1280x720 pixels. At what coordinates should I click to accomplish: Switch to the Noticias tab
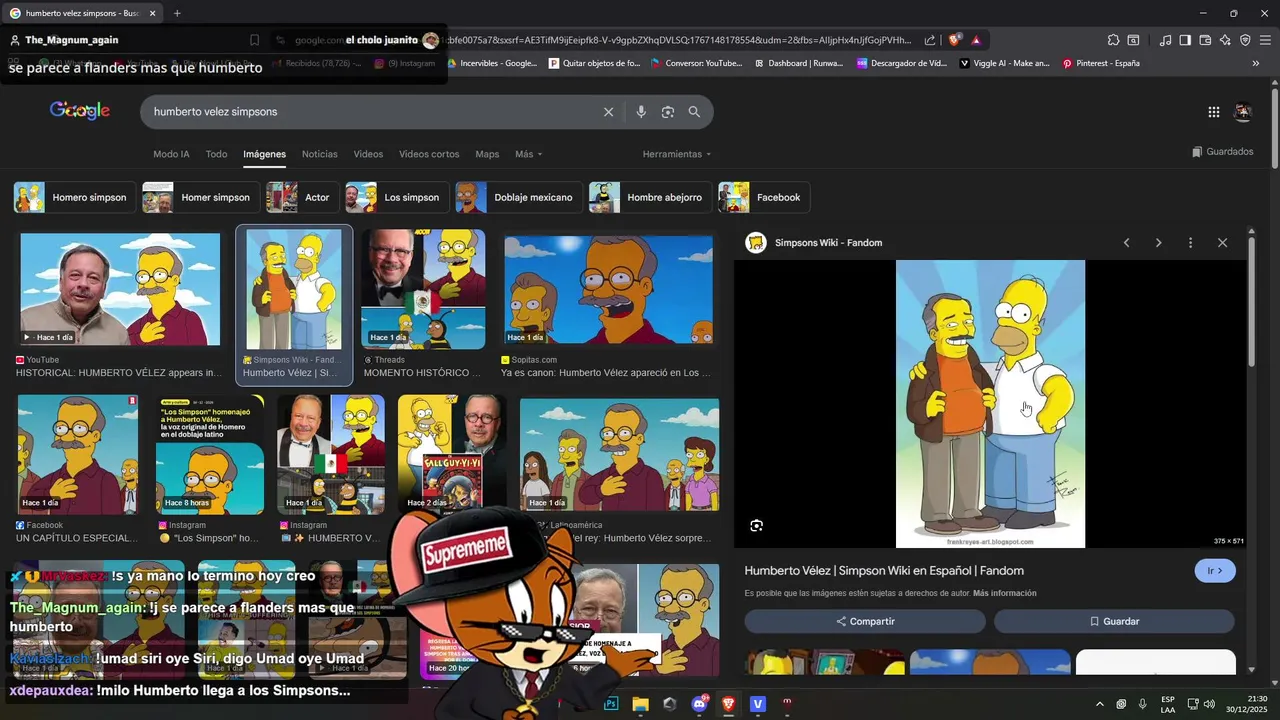tap(320, 154)
